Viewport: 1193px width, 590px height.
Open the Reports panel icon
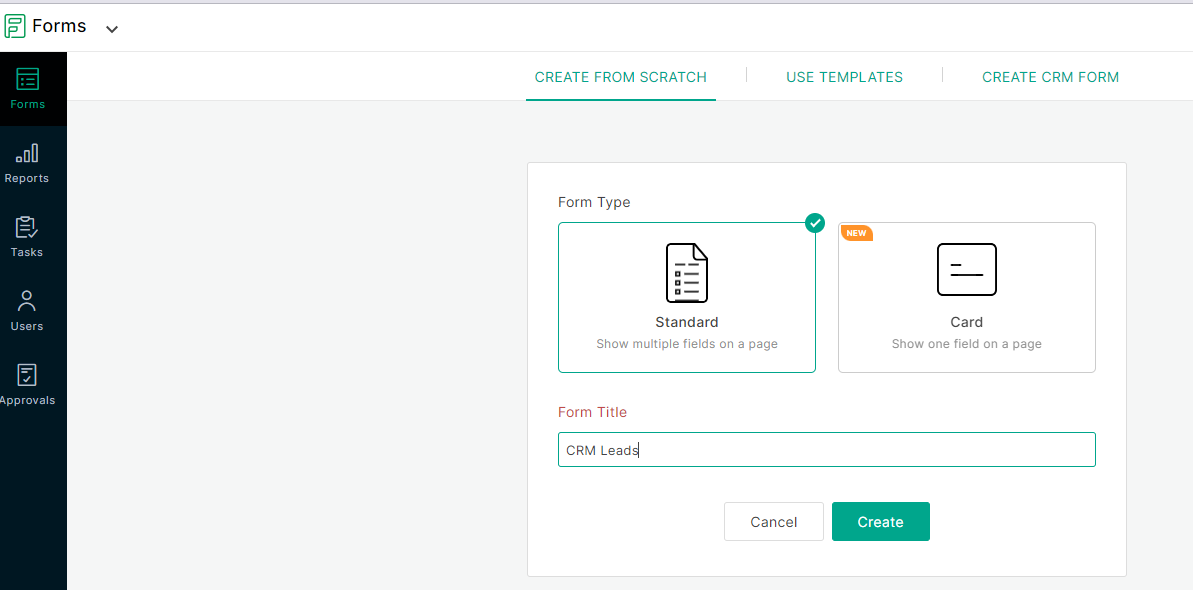point(27,158)
